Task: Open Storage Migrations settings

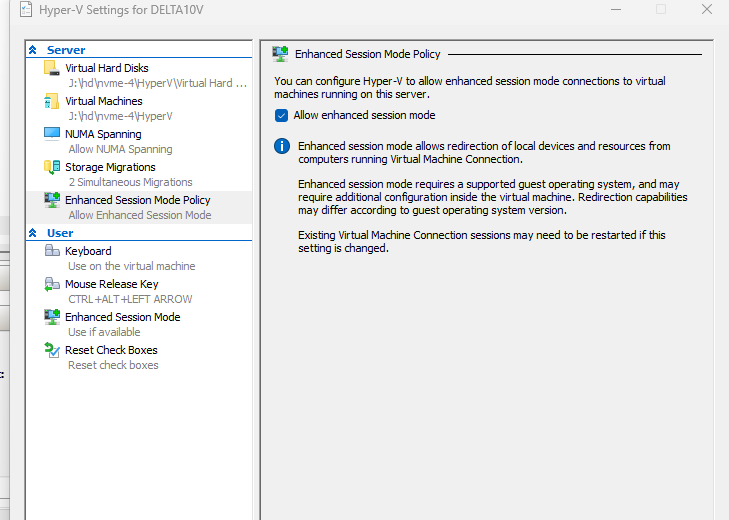Action: (139, 174)
